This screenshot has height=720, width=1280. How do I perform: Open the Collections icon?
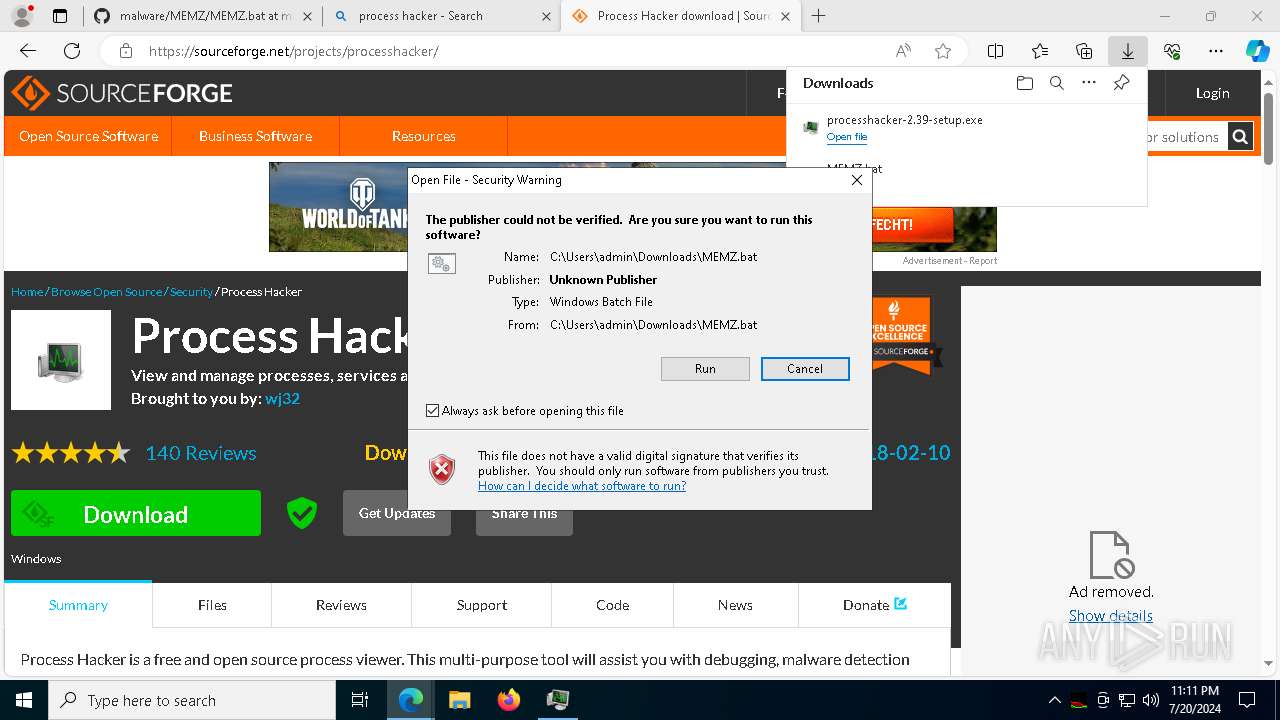click(x=1084, y=51)
